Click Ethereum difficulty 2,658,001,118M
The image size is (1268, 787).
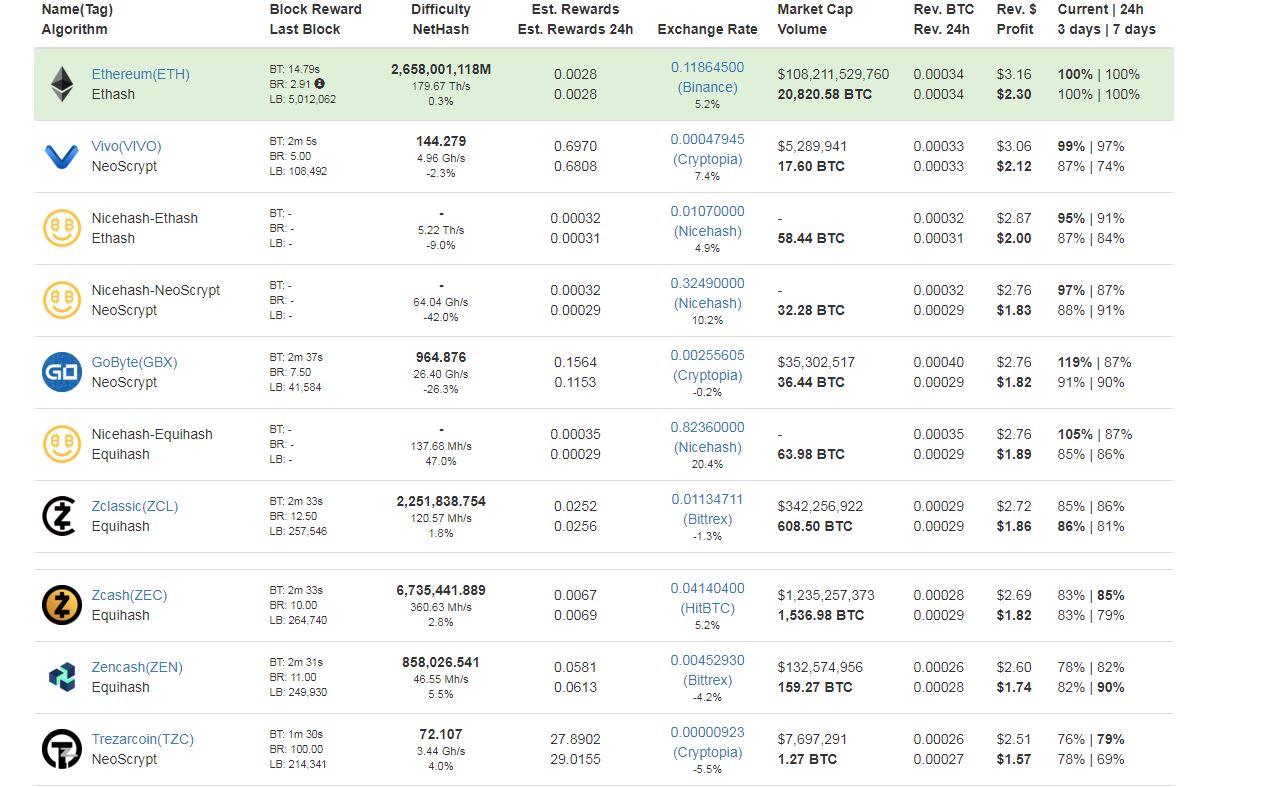(x=441, y=69)
